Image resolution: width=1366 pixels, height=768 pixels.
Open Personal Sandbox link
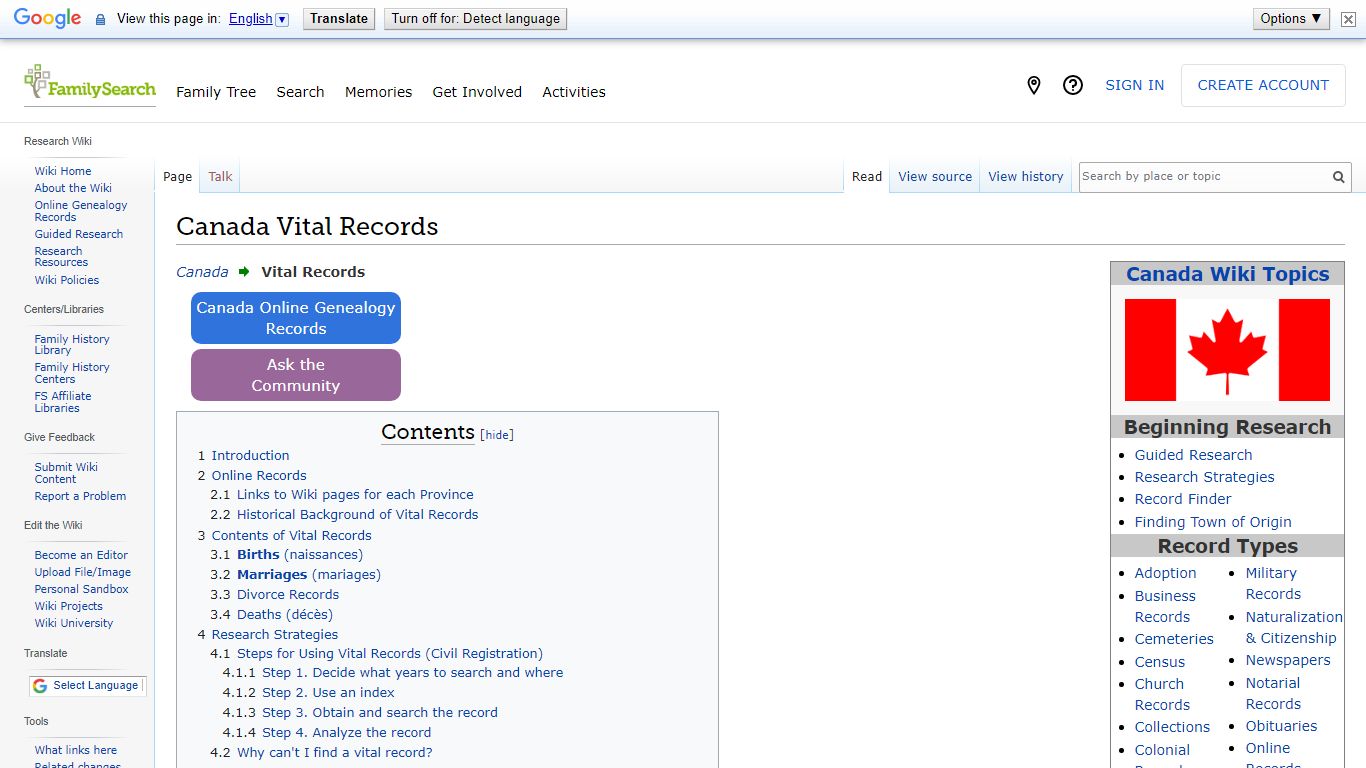coord(82,589)
